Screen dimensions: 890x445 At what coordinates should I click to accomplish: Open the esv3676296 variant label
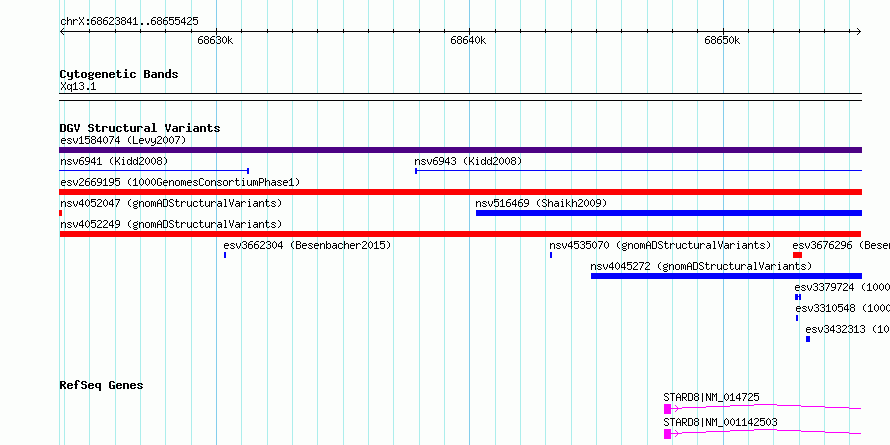point(841,245)
